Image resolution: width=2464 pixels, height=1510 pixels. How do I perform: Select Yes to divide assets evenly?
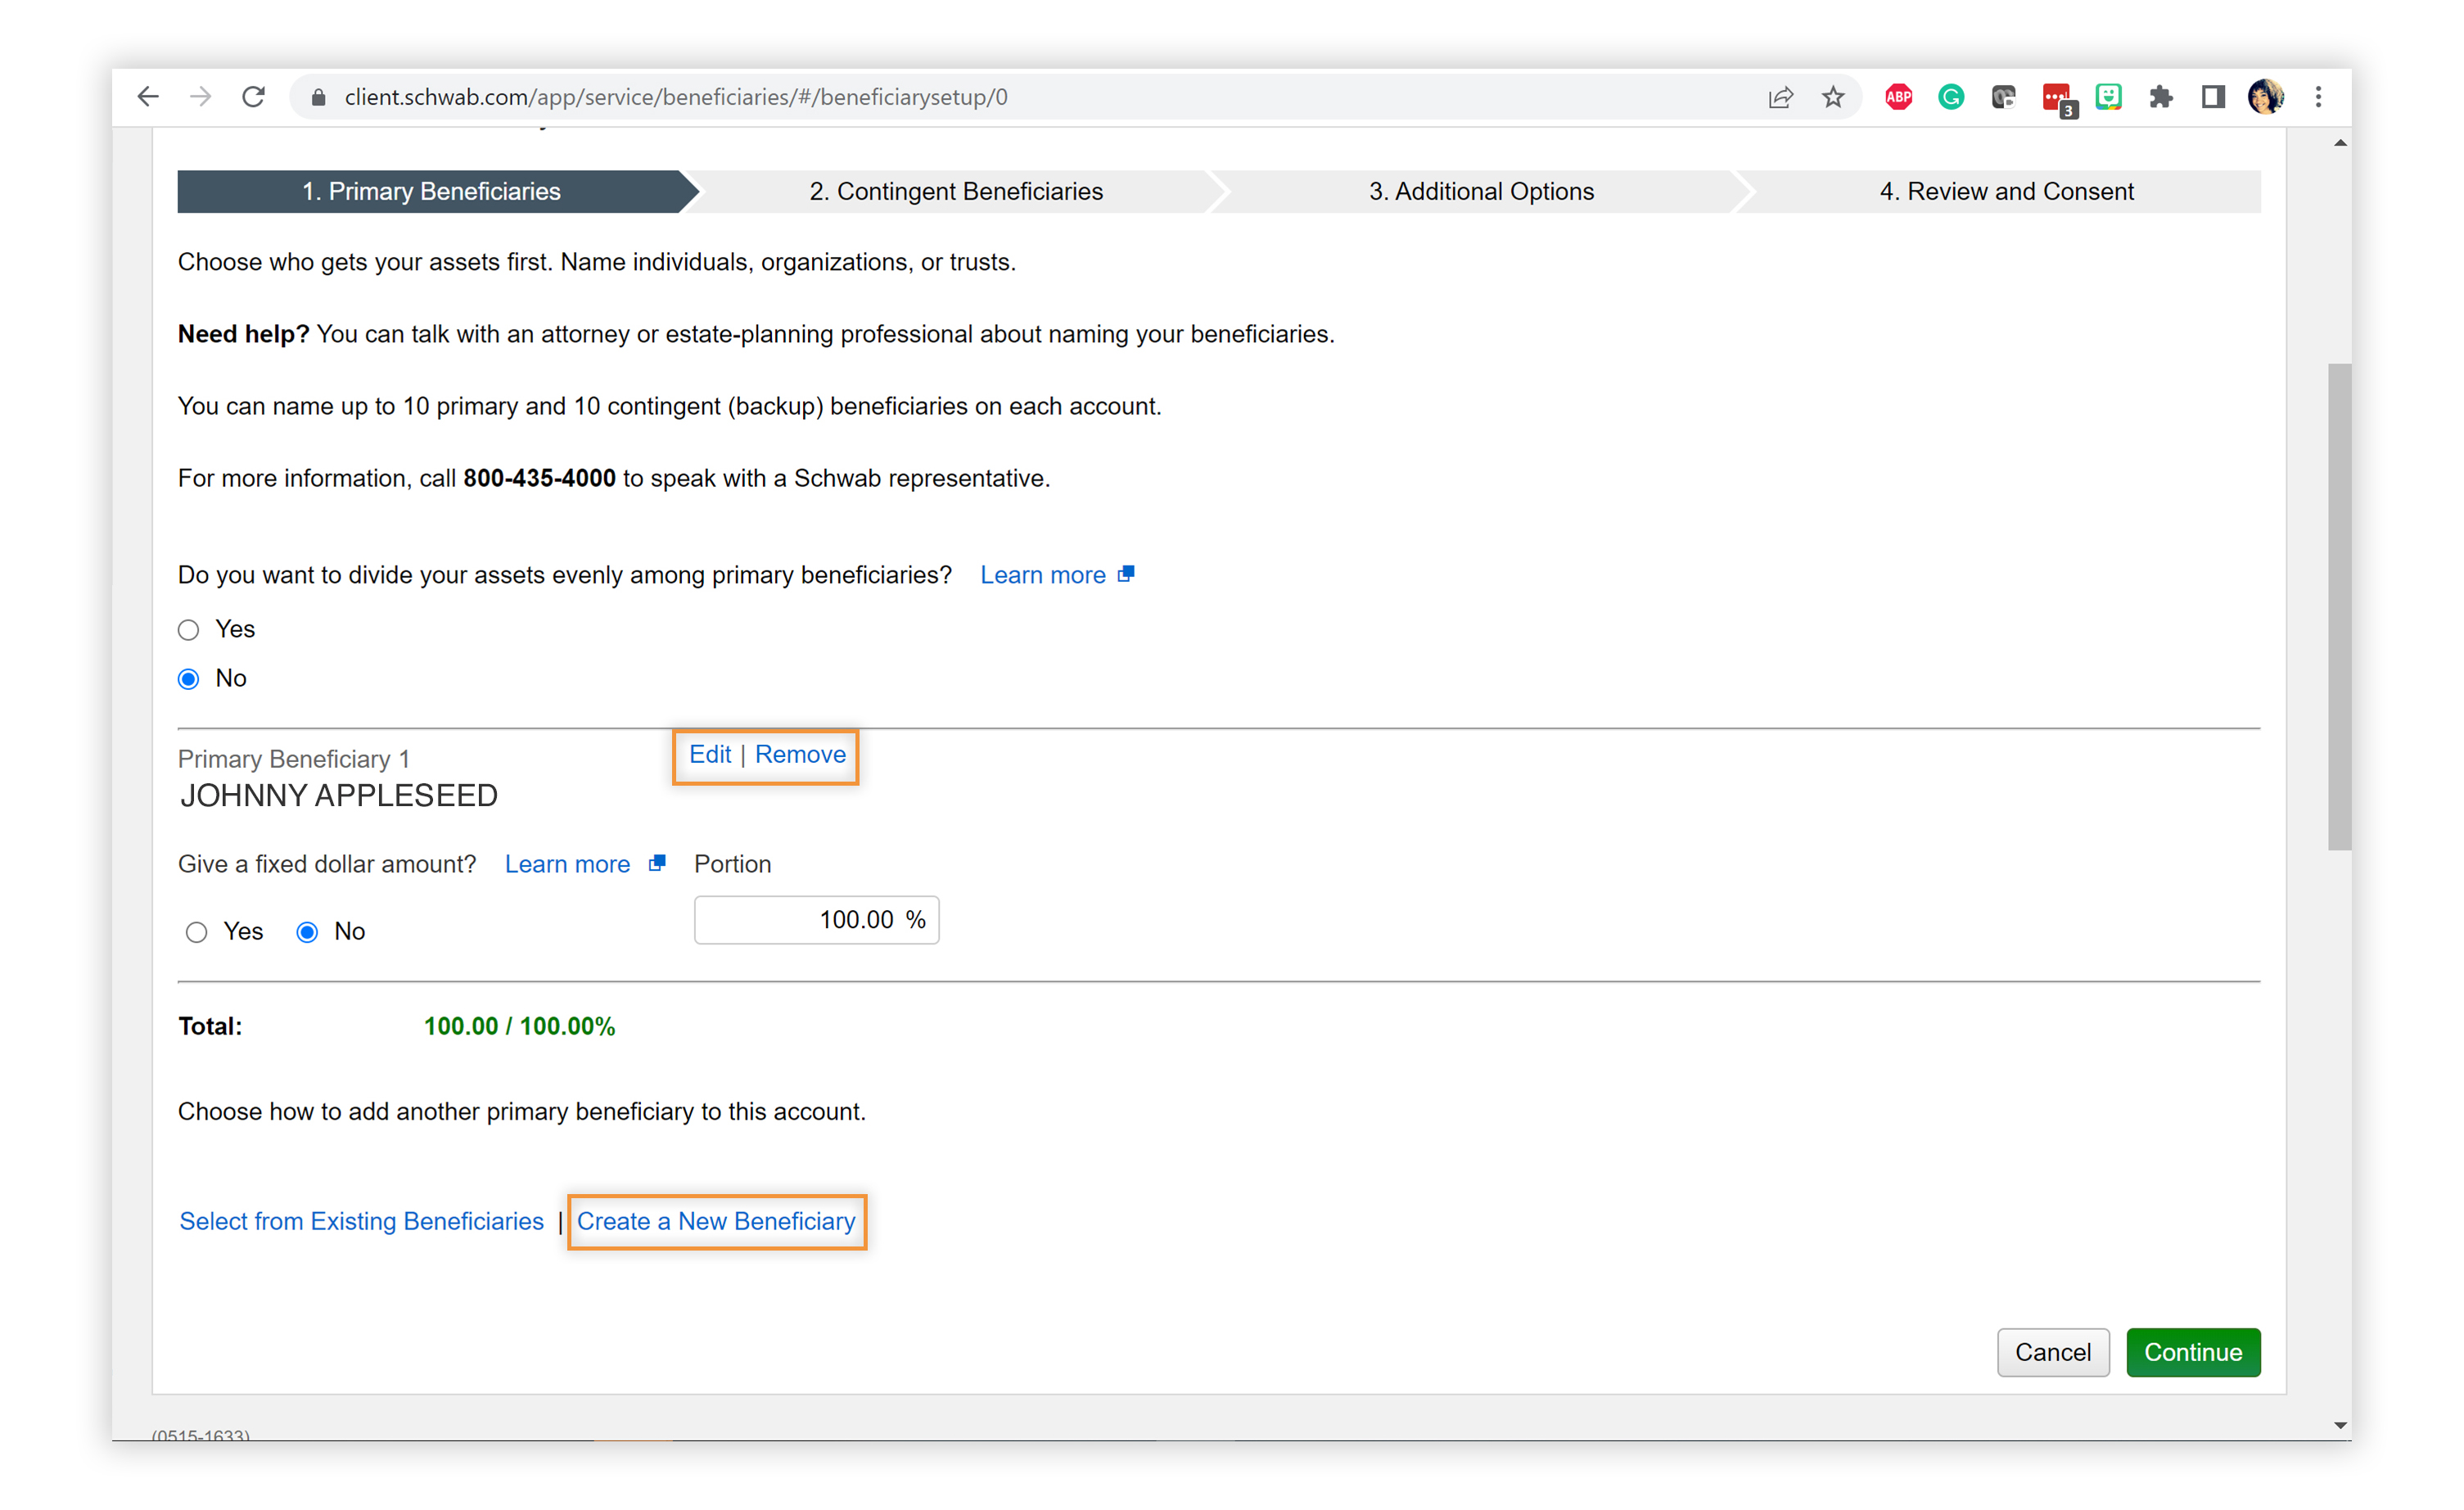click(x=188, y=630)
